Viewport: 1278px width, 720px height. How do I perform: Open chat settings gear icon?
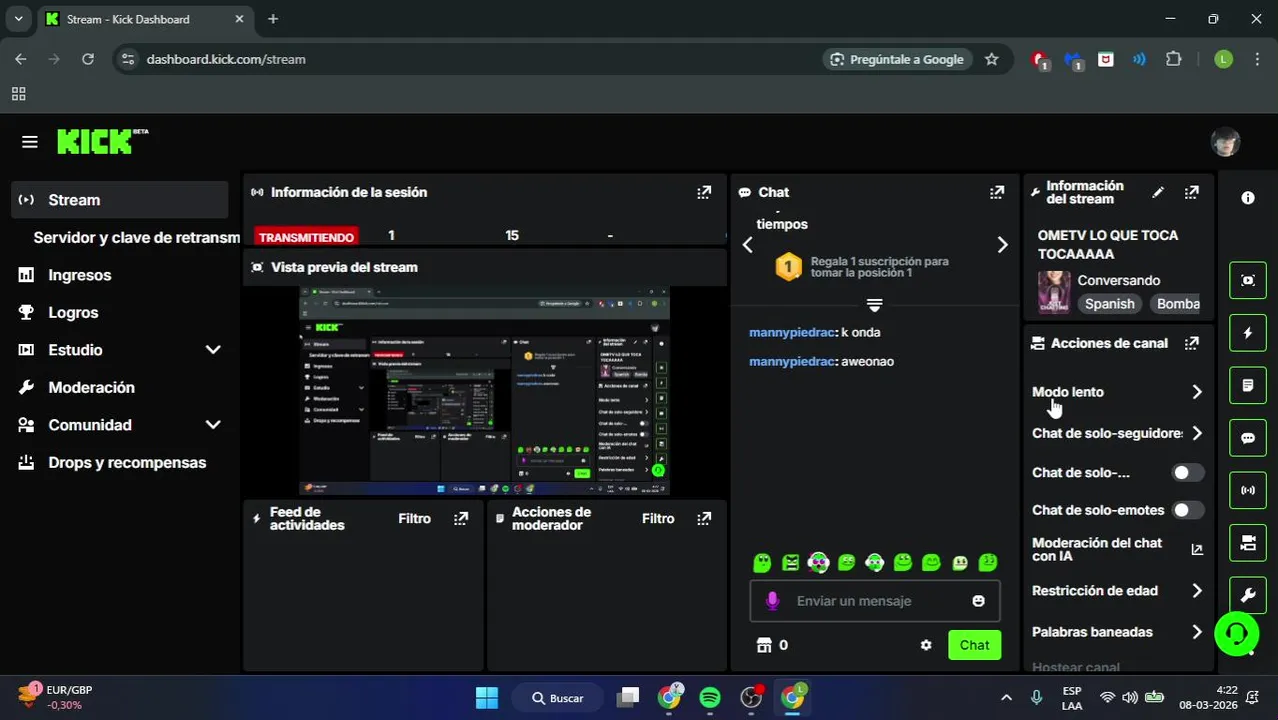(x=926, y=645)
